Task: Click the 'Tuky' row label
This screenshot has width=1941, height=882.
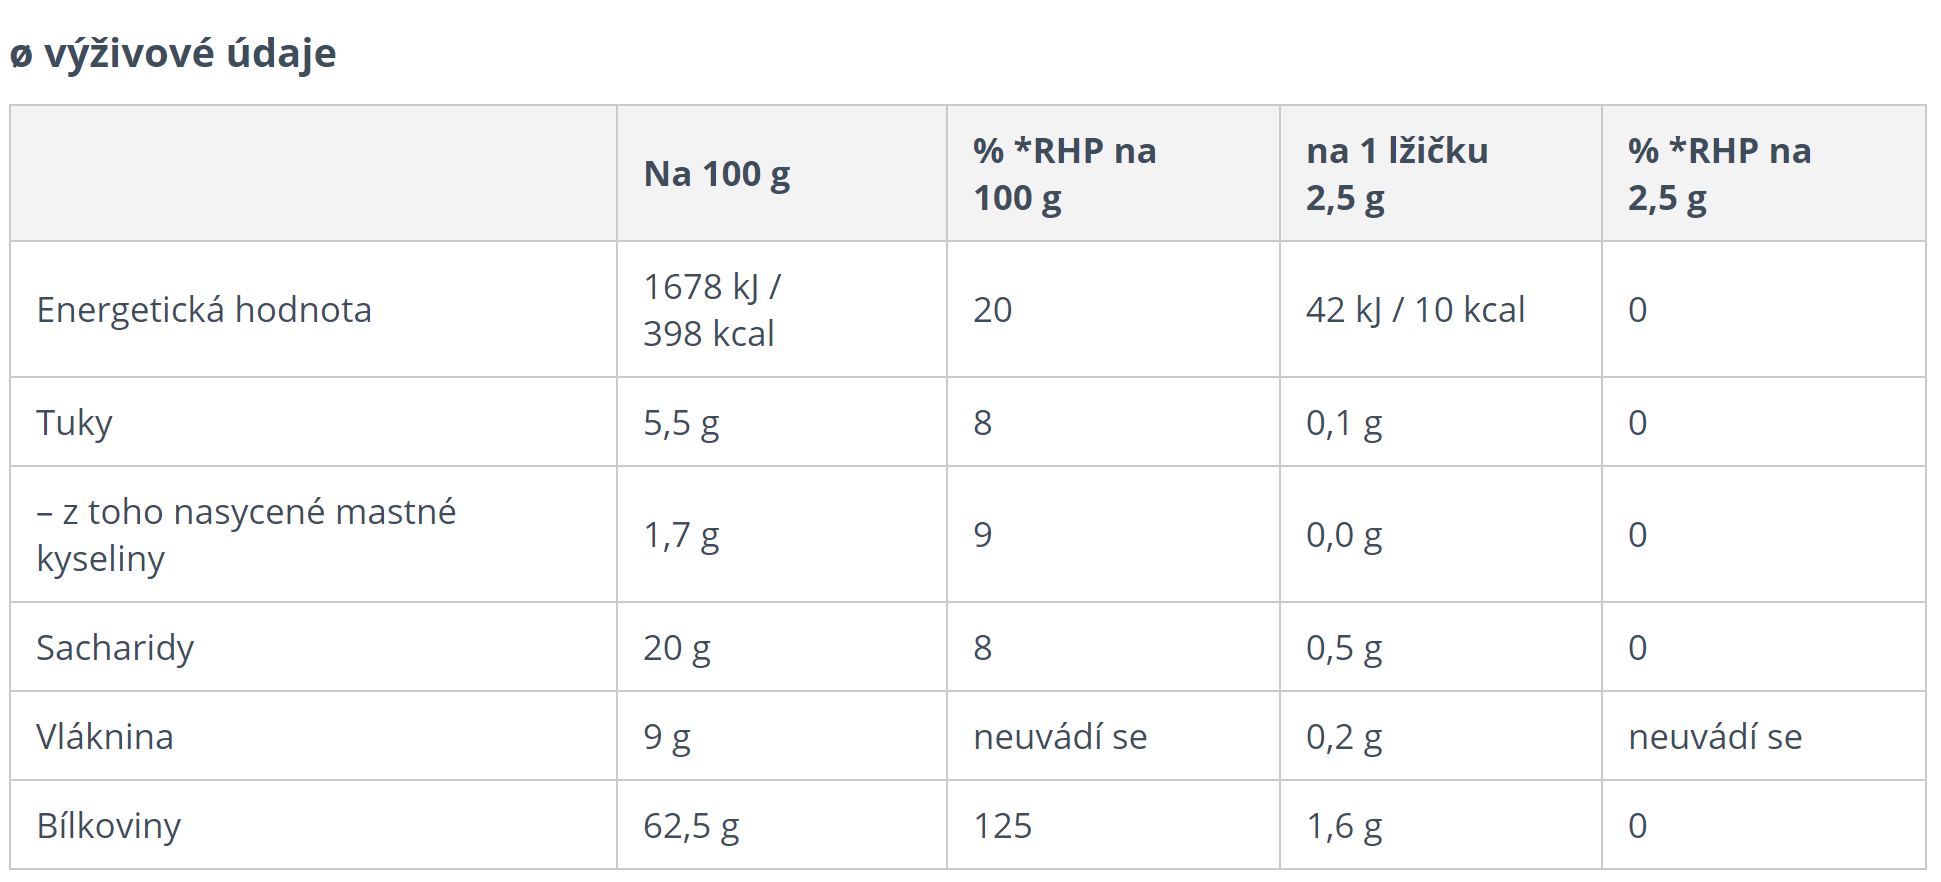Action: pos(75,423)
